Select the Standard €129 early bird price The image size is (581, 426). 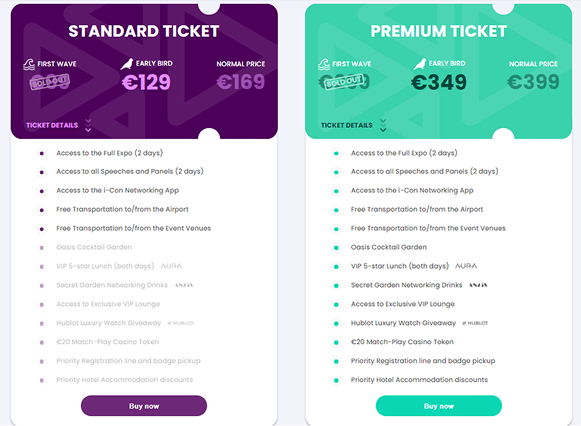pos(146,82)
